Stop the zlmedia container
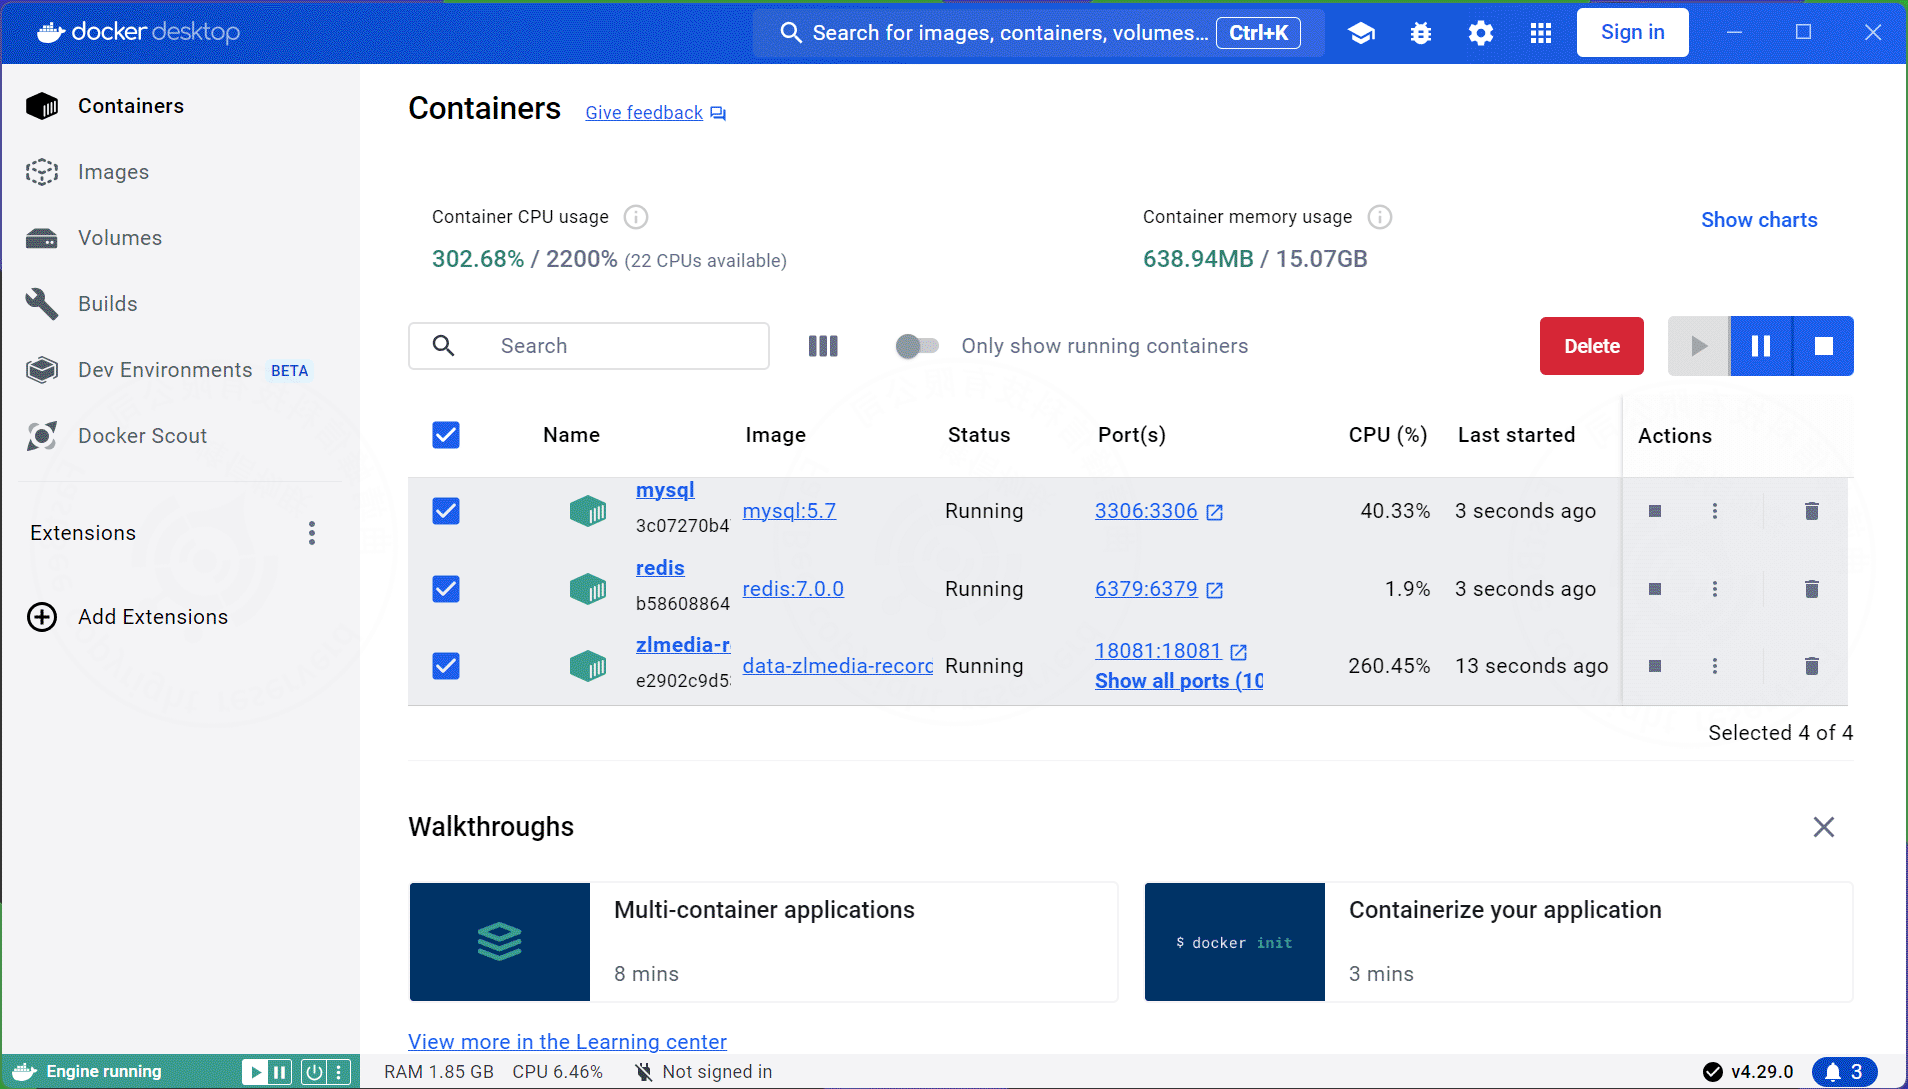Image resolution: width=1908 pixels, height=1089 pixels. point(1655,666)
